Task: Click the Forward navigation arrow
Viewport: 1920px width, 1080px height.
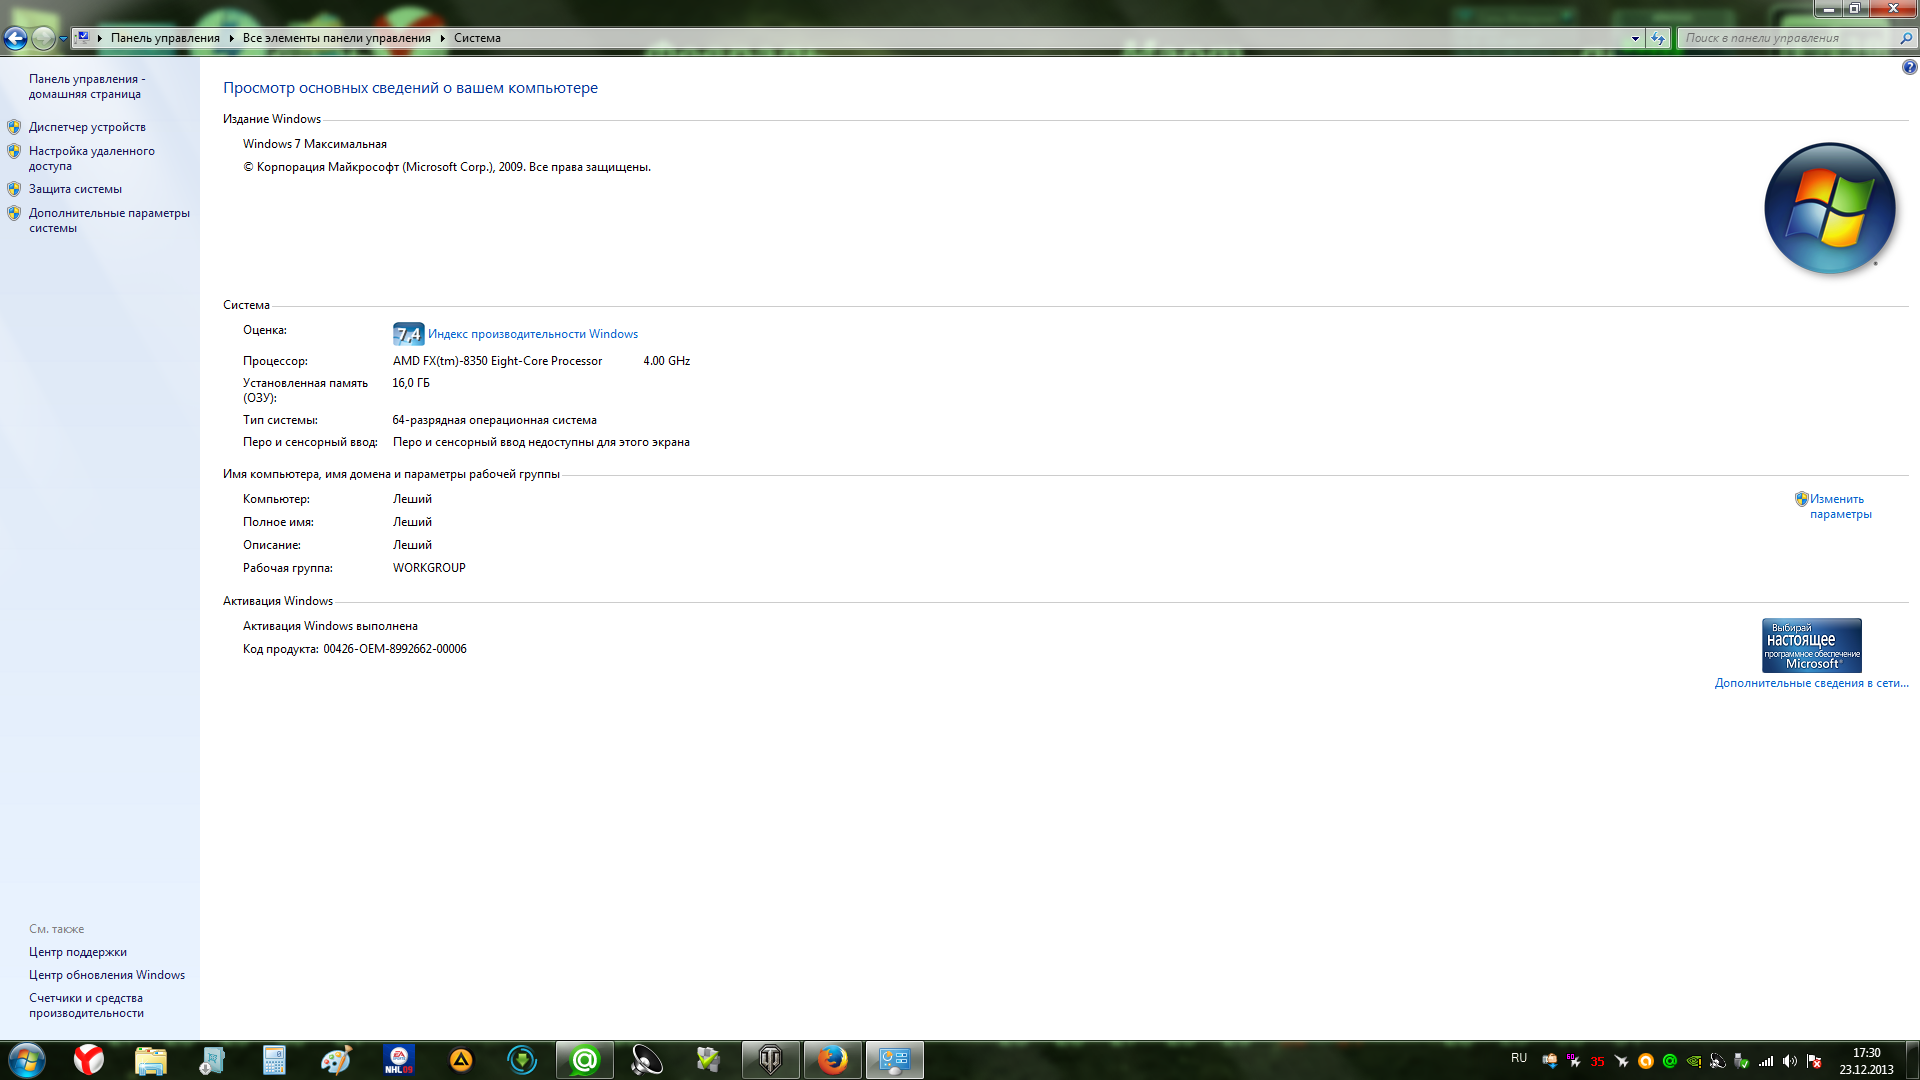Action: [42, 38]
